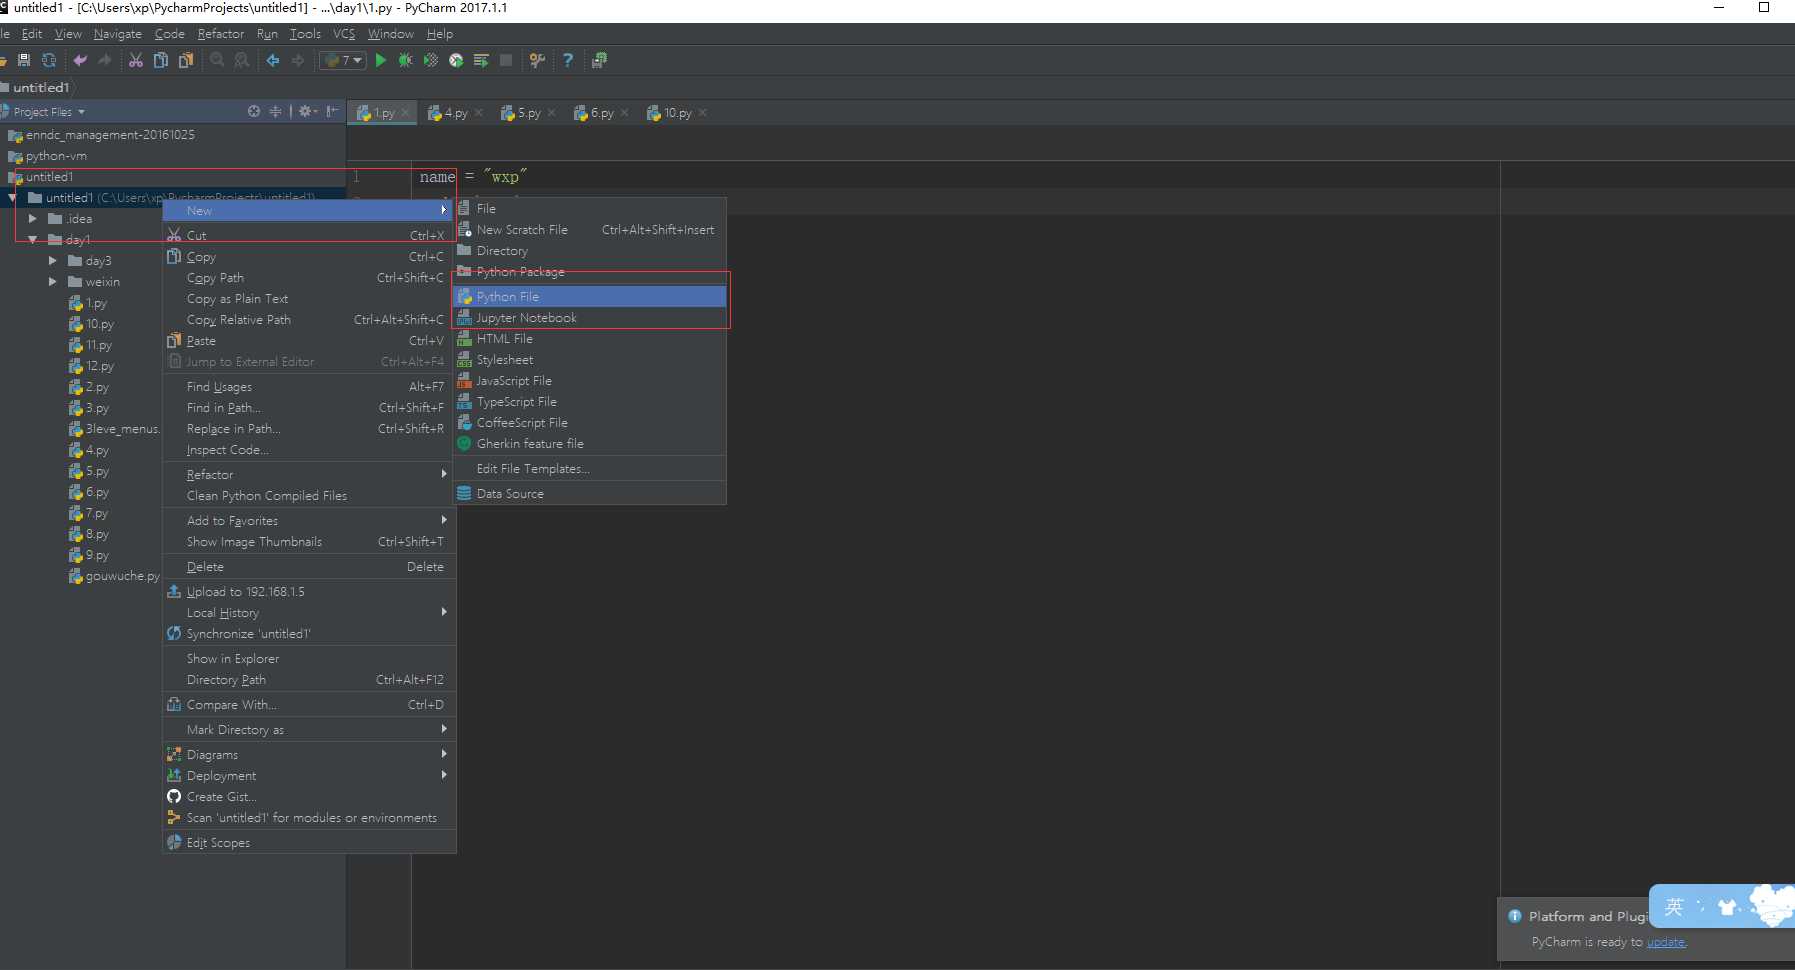Click Delete in the context menu
This screenshot has width=1795, height=970.
coord(309,566)
